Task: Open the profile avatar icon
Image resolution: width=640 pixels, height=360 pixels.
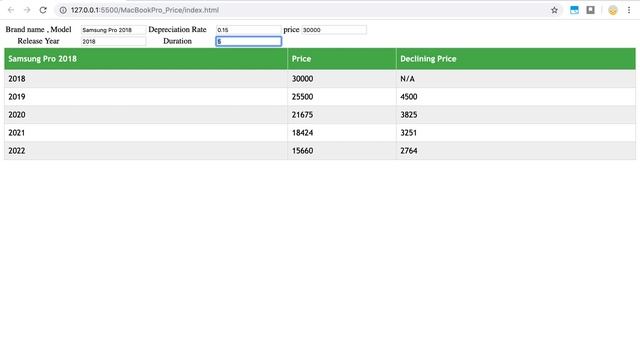Action: (613, 10)
